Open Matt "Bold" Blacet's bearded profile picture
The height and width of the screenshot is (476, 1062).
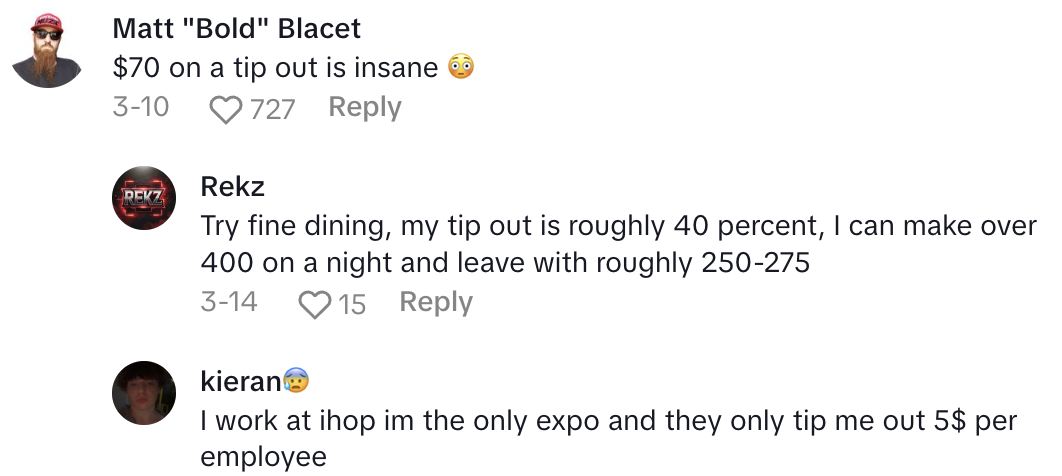[48, 50]
